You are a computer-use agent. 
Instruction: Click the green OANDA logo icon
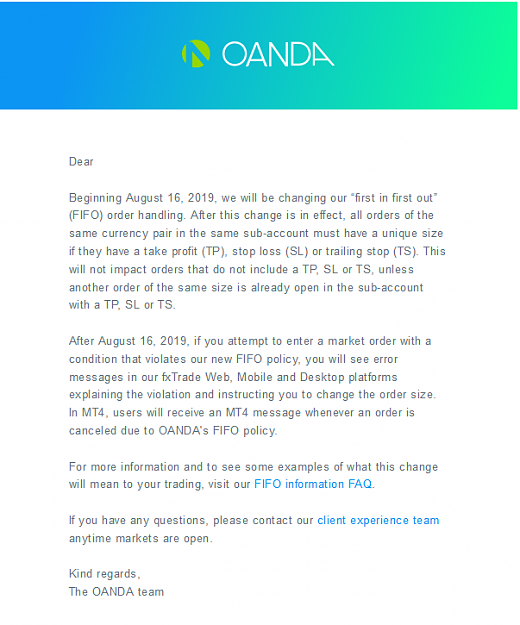196,54
